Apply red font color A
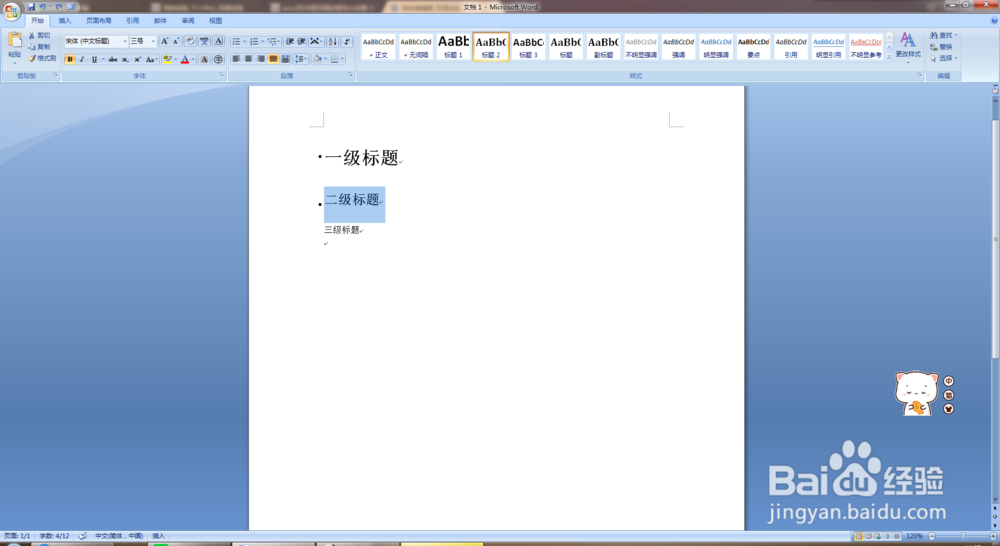 coord(185,59)
